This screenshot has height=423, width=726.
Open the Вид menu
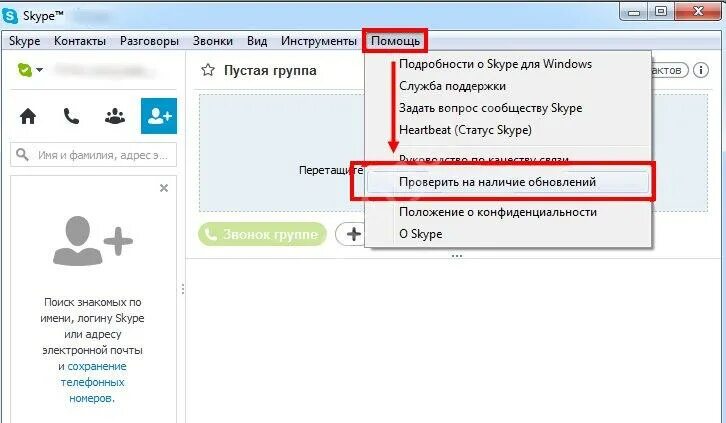click(x=257, y=41)
